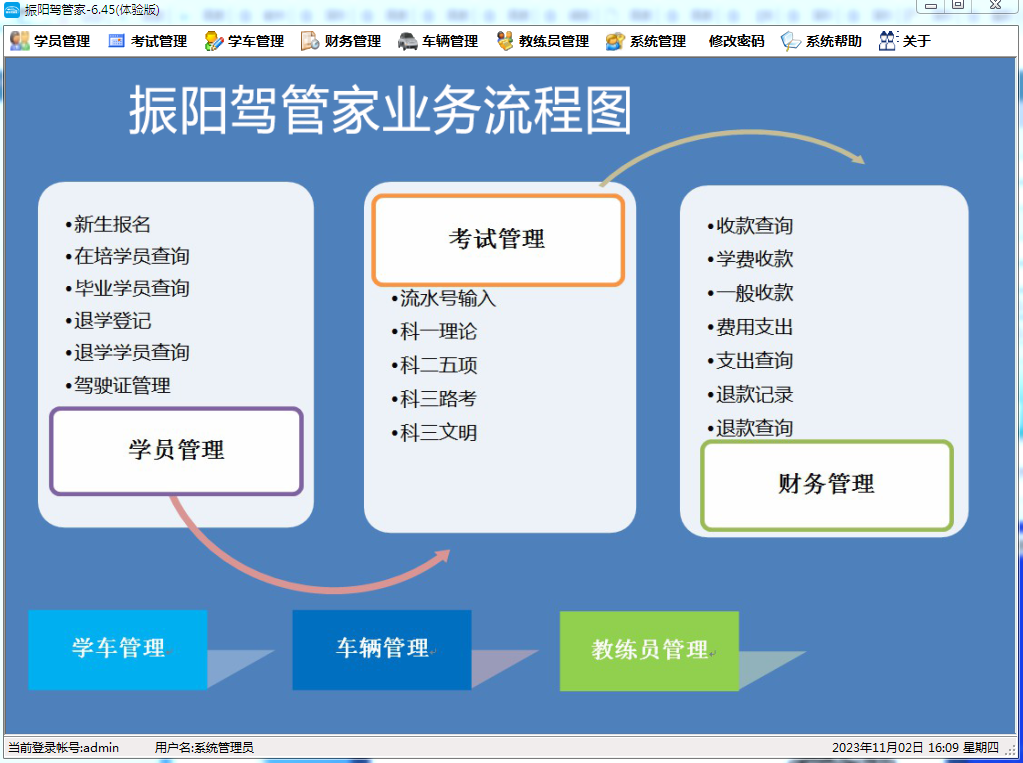This screenshot has width=1023, height=763.
Task: Open the 考试管理 menu label
Action: (x=159, y=41)
